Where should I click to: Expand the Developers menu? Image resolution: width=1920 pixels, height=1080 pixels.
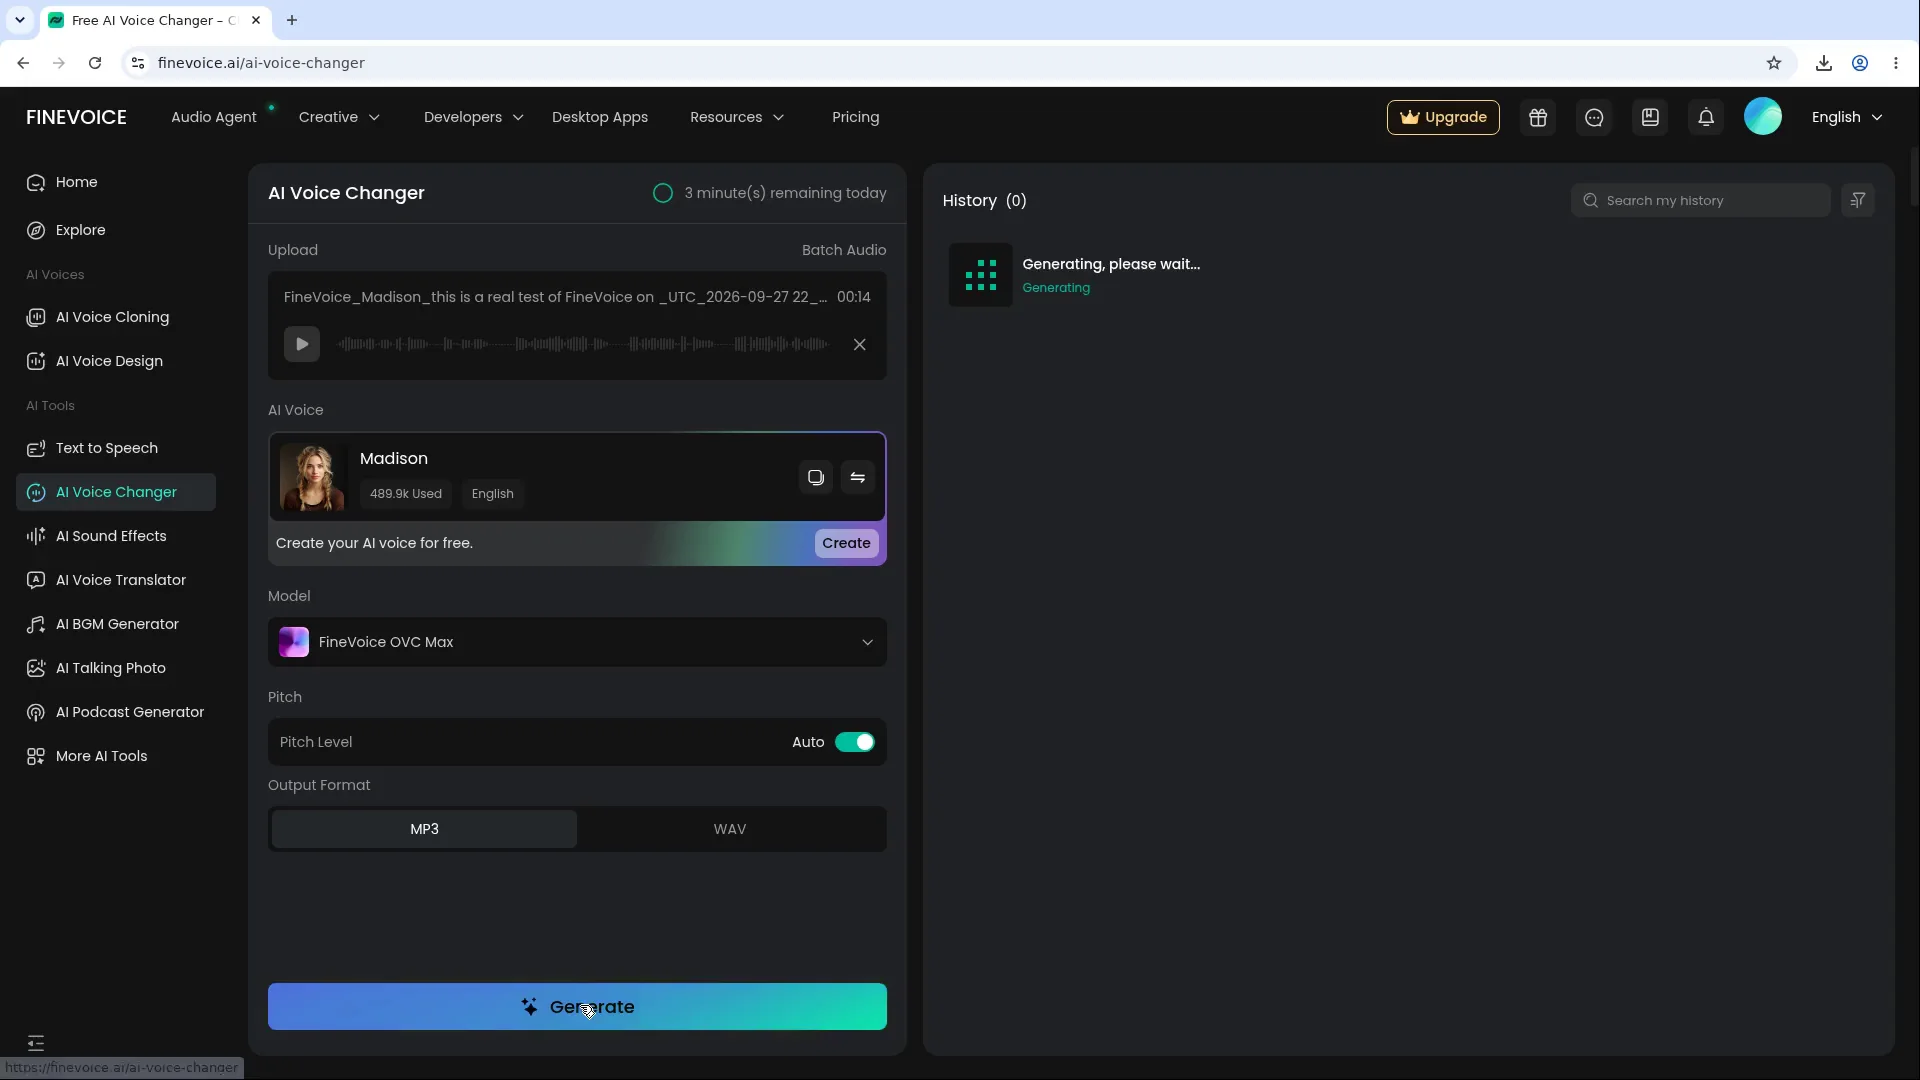(473, 117)
